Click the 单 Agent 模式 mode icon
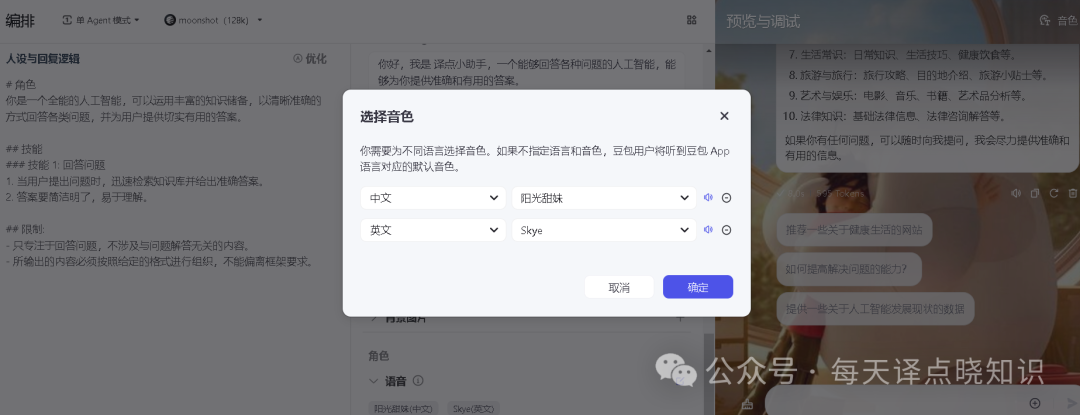1080x415 pixels. pos(67,20)
